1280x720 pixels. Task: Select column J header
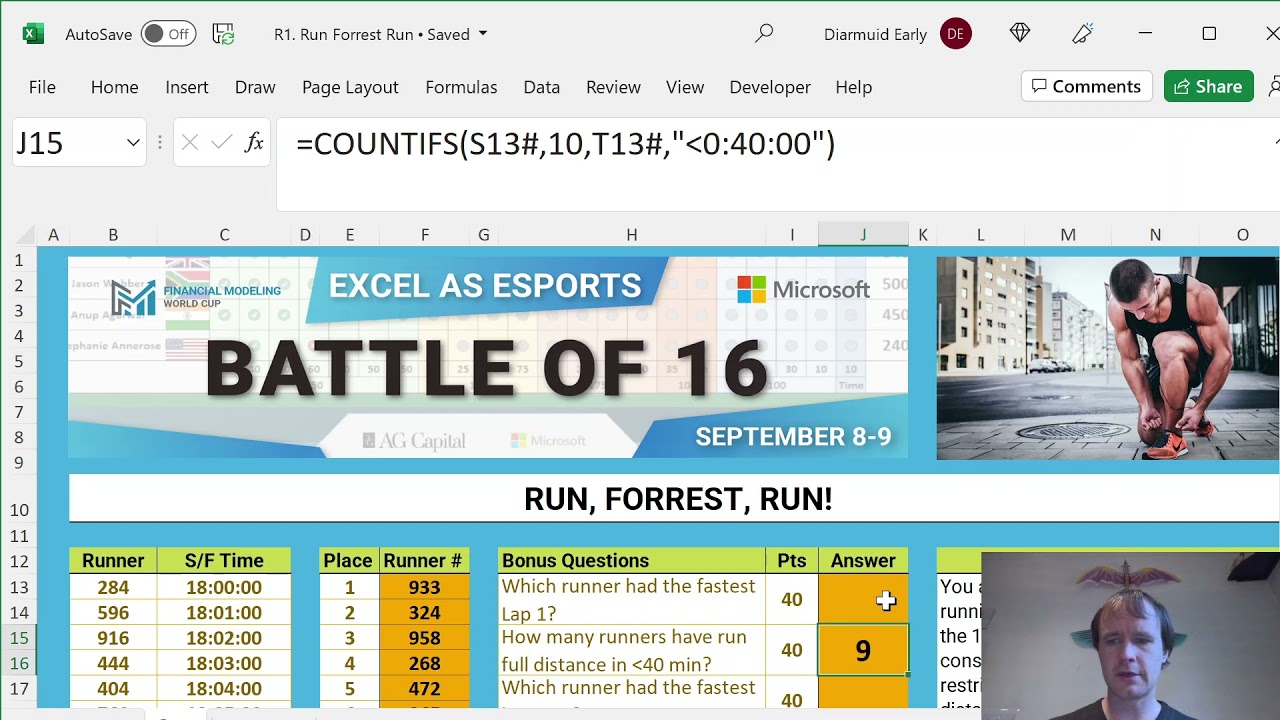863,234
